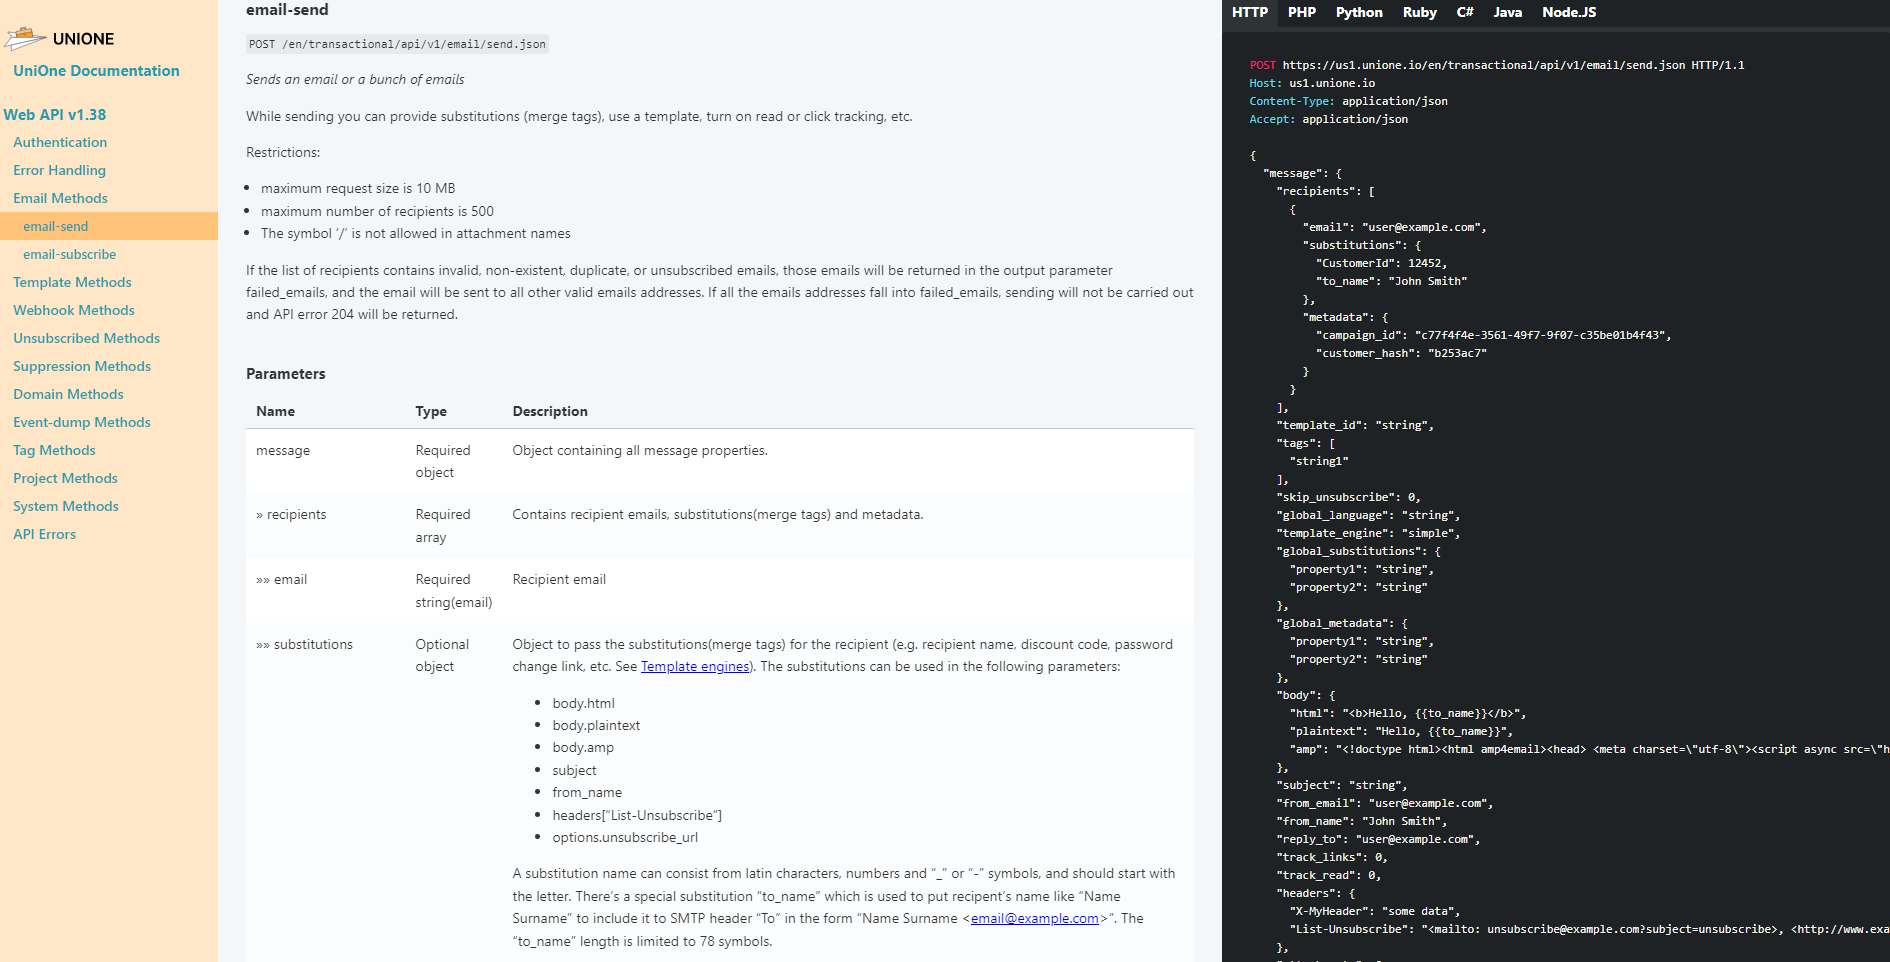Click the '»» substitutions' parameter name
The height and width of the screenshot is (962, 1890).
tap(304, 645)
